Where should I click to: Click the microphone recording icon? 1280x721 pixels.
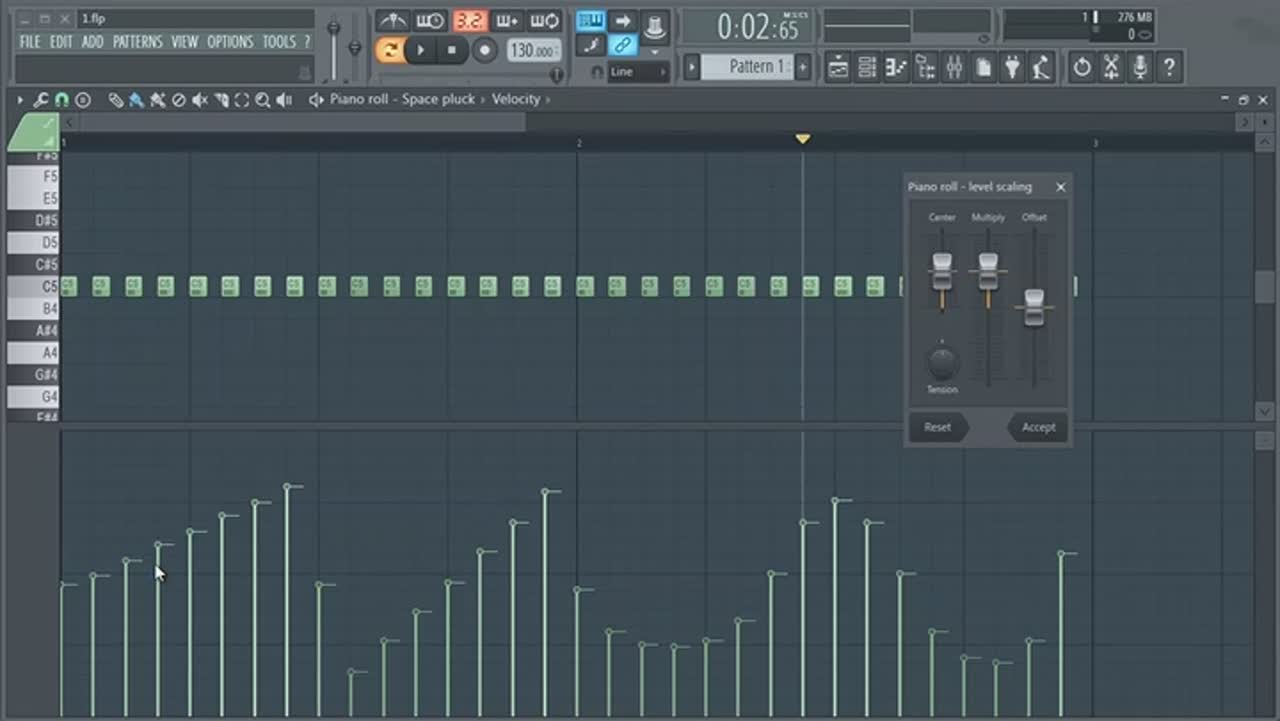coord(1139,68)
